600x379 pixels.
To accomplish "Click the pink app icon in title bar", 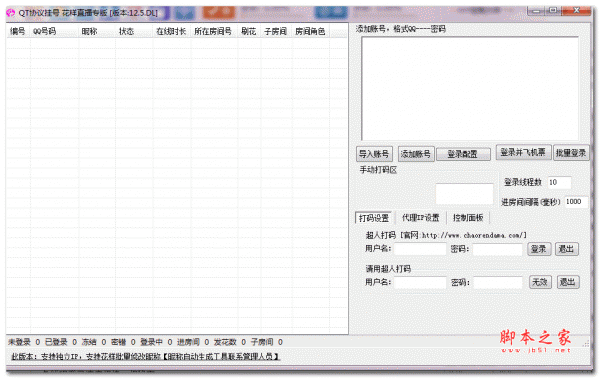I will (11, 13).
